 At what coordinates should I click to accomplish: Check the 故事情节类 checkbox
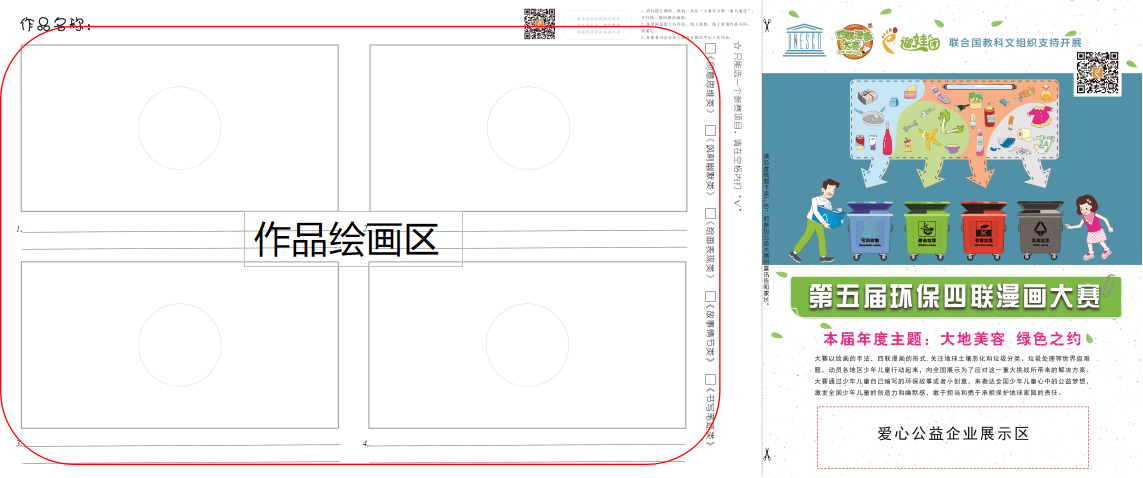click(710, 297)
